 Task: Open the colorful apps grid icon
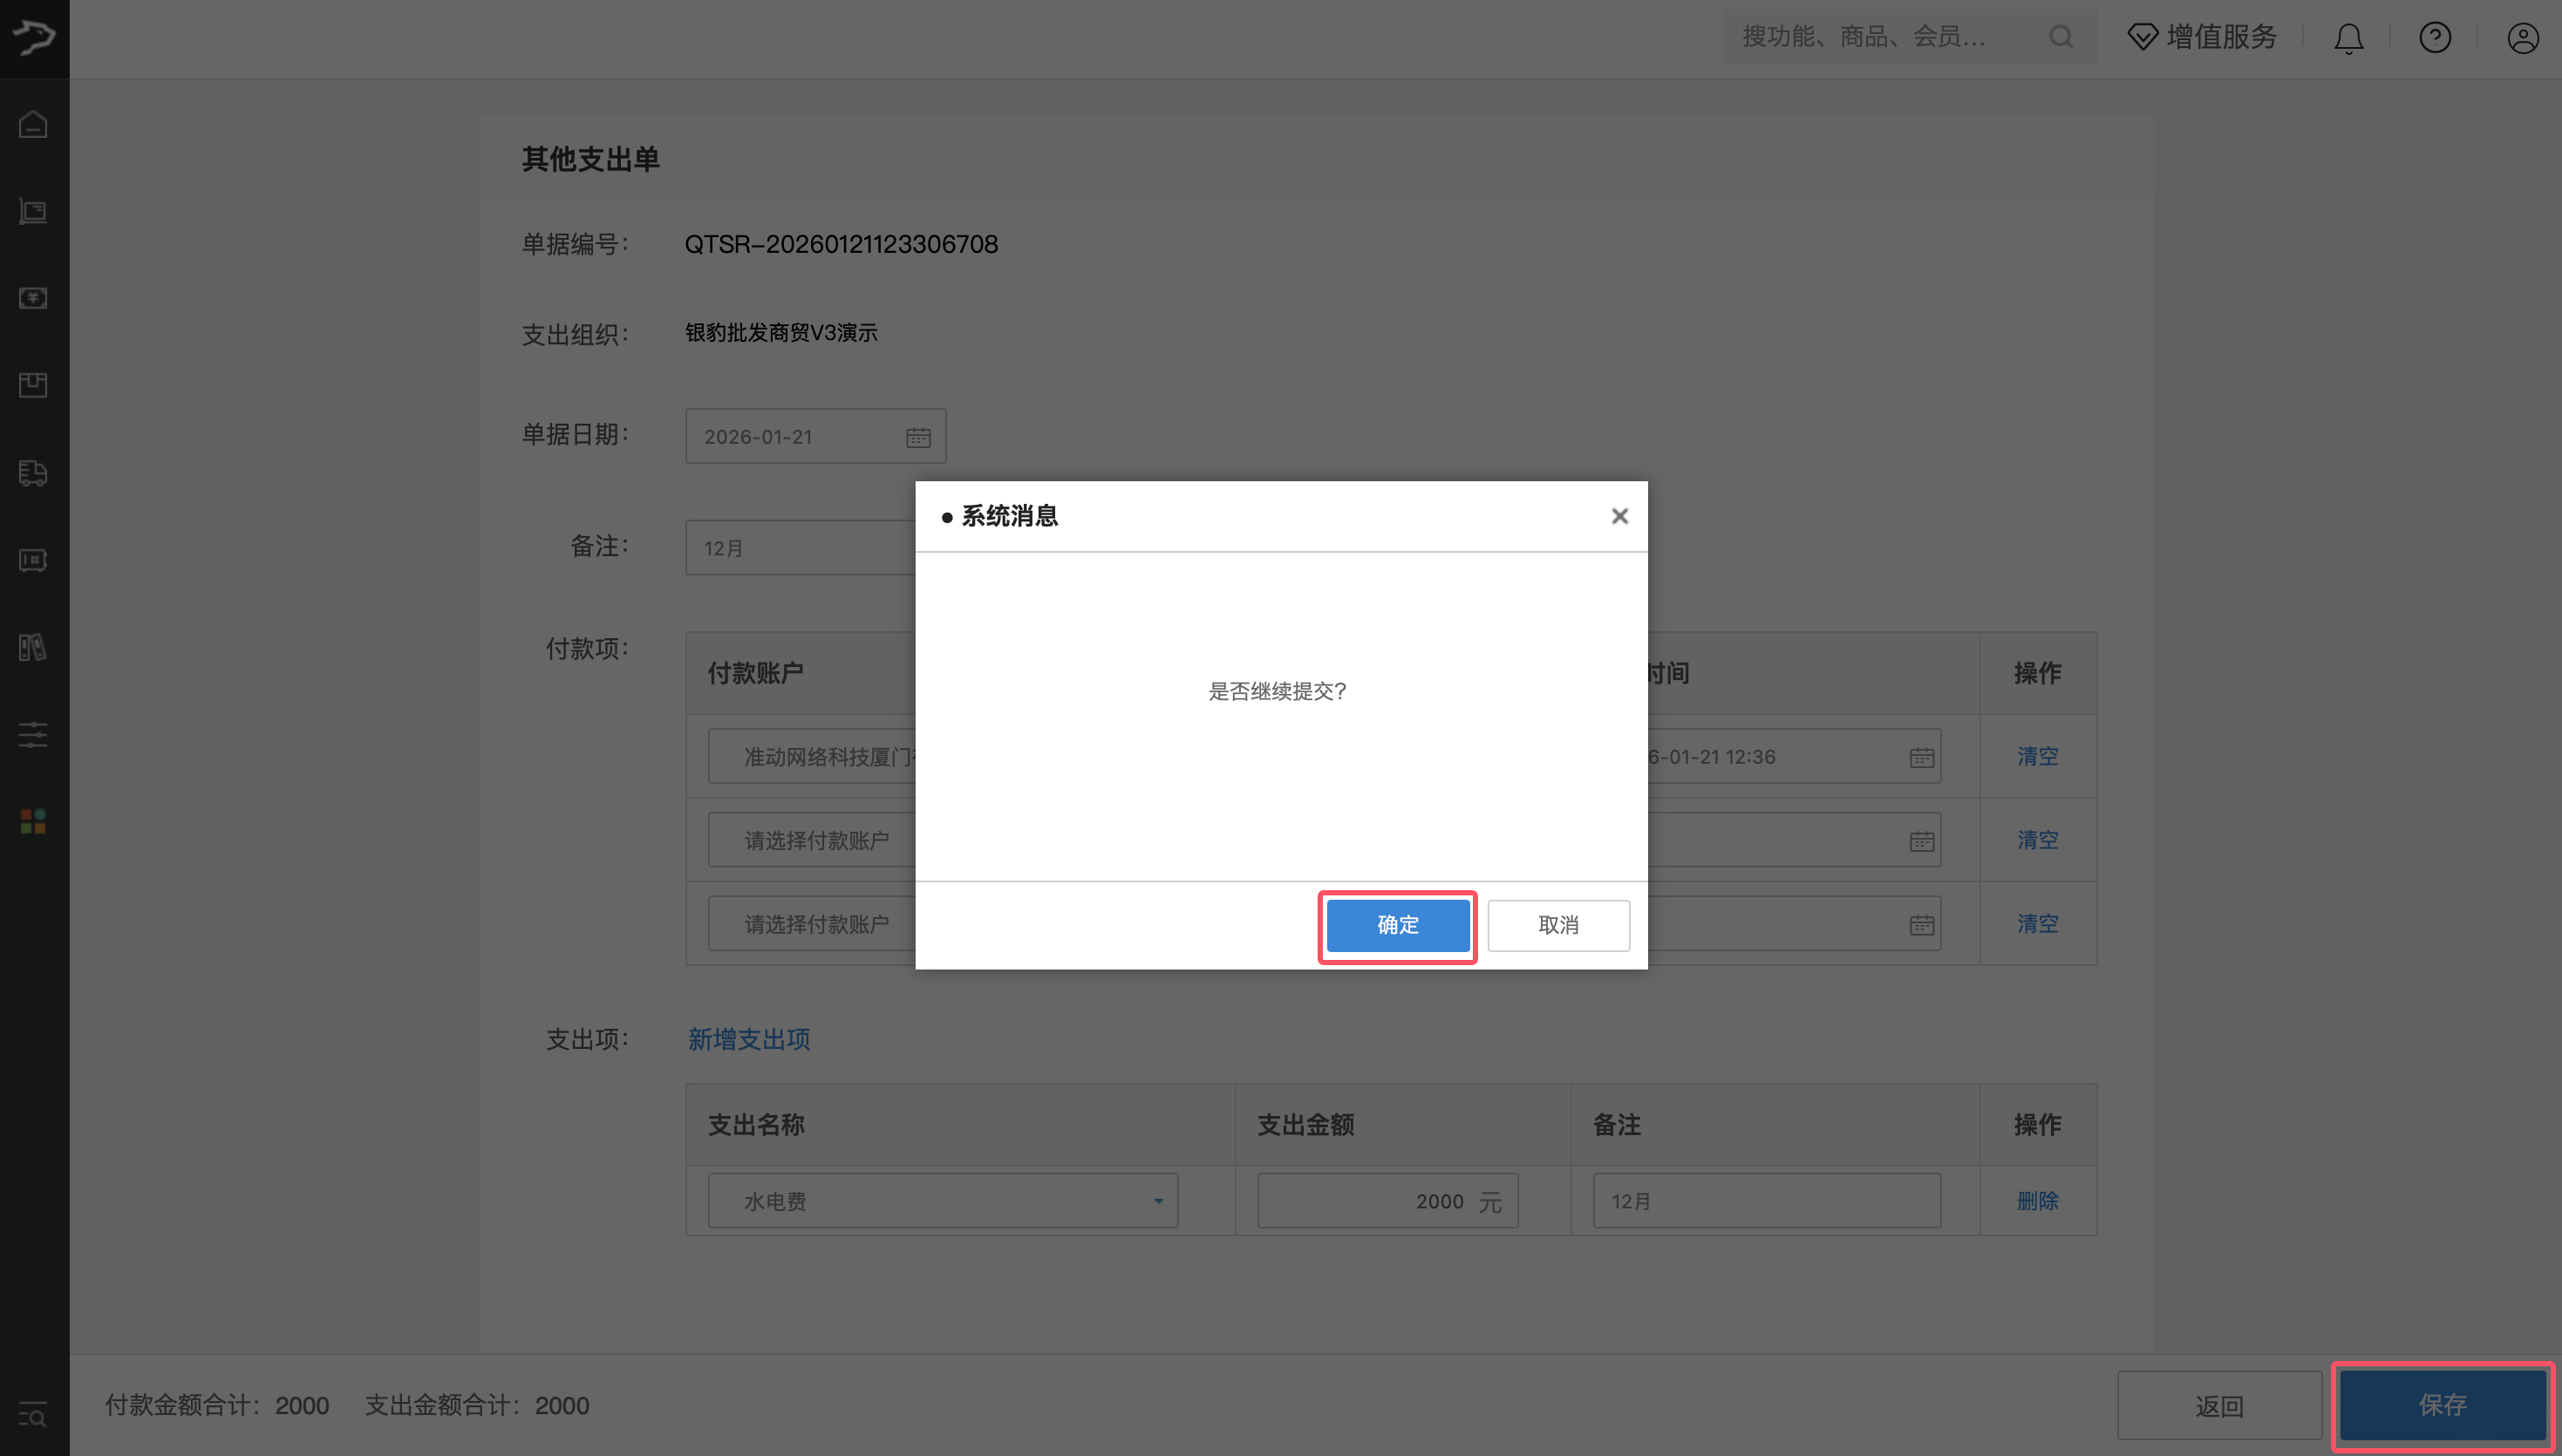pyautogui.click(x=33, y=822)
